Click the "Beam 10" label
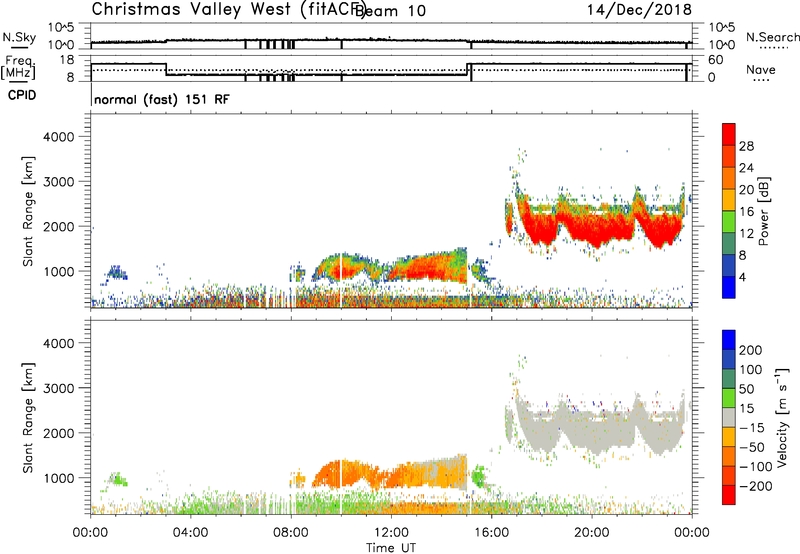800x554 pixels. click(391, 11)
